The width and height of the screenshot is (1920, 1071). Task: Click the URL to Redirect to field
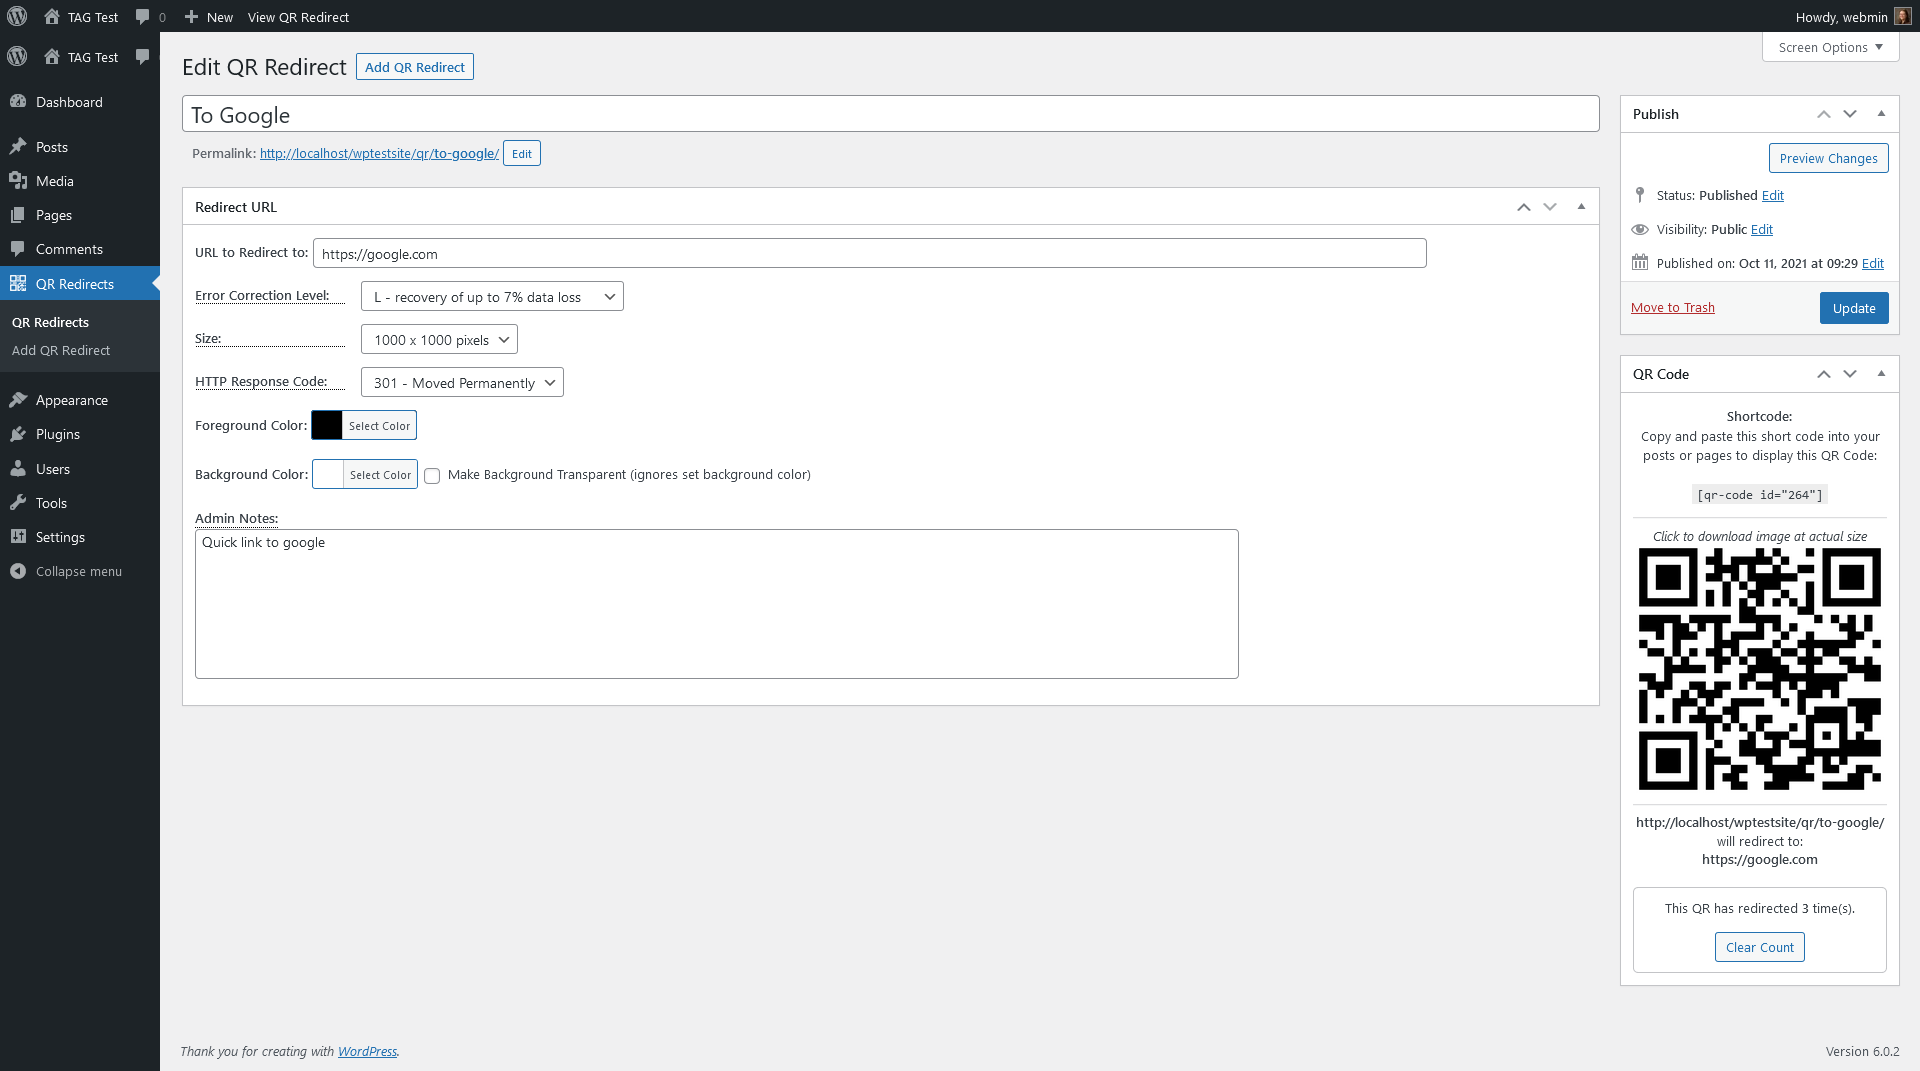pos(869,253)
